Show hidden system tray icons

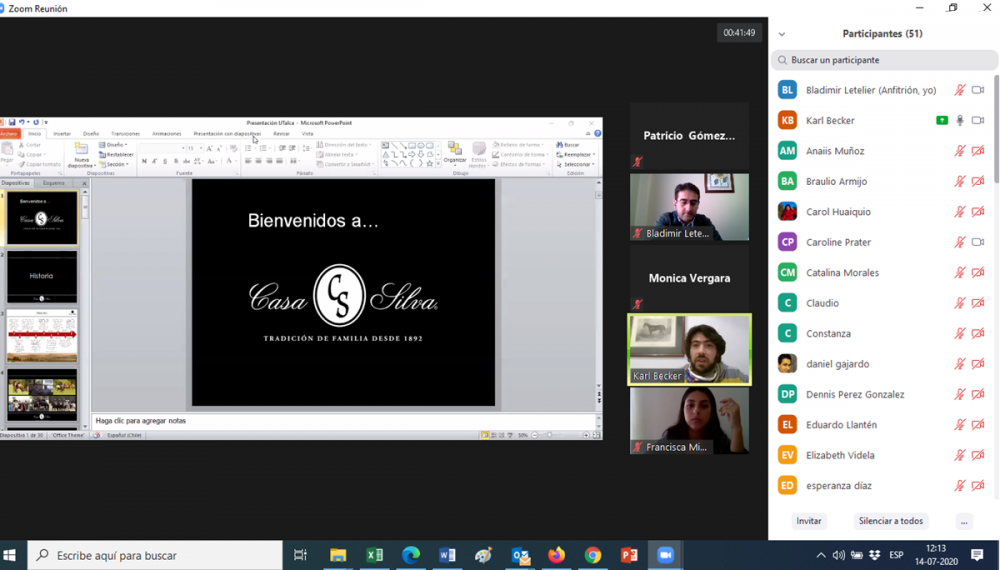pyautogui.click(x=821, y=555)
